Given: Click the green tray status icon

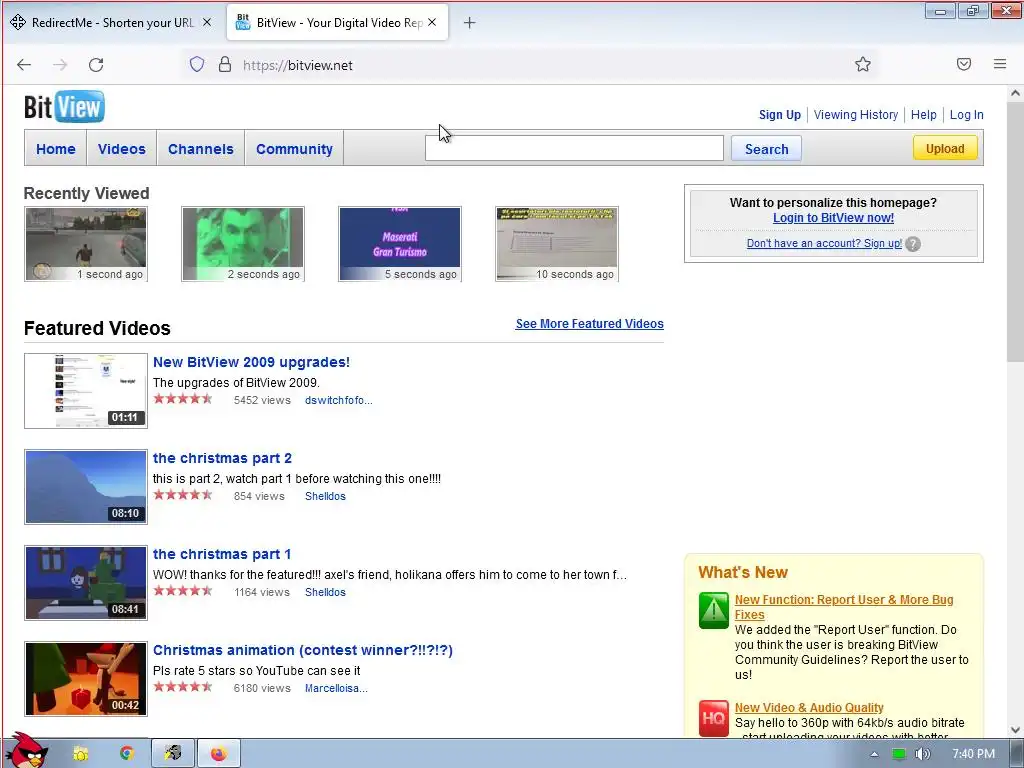Looking at the screenshot, I should [x=899, y=754].
